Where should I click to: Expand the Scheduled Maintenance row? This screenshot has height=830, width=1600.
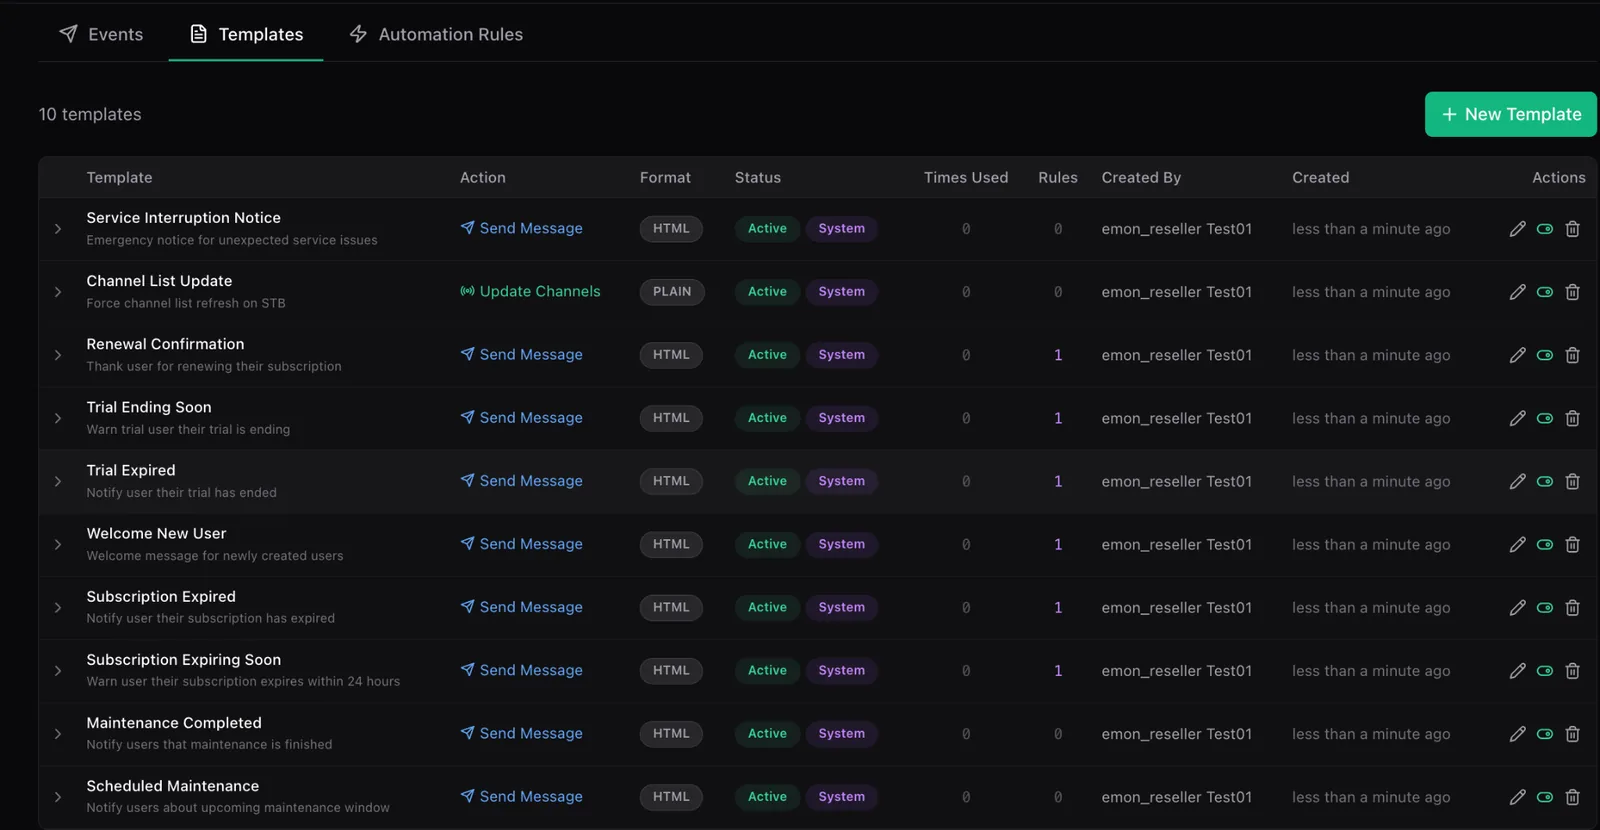(x=58, y=797)
